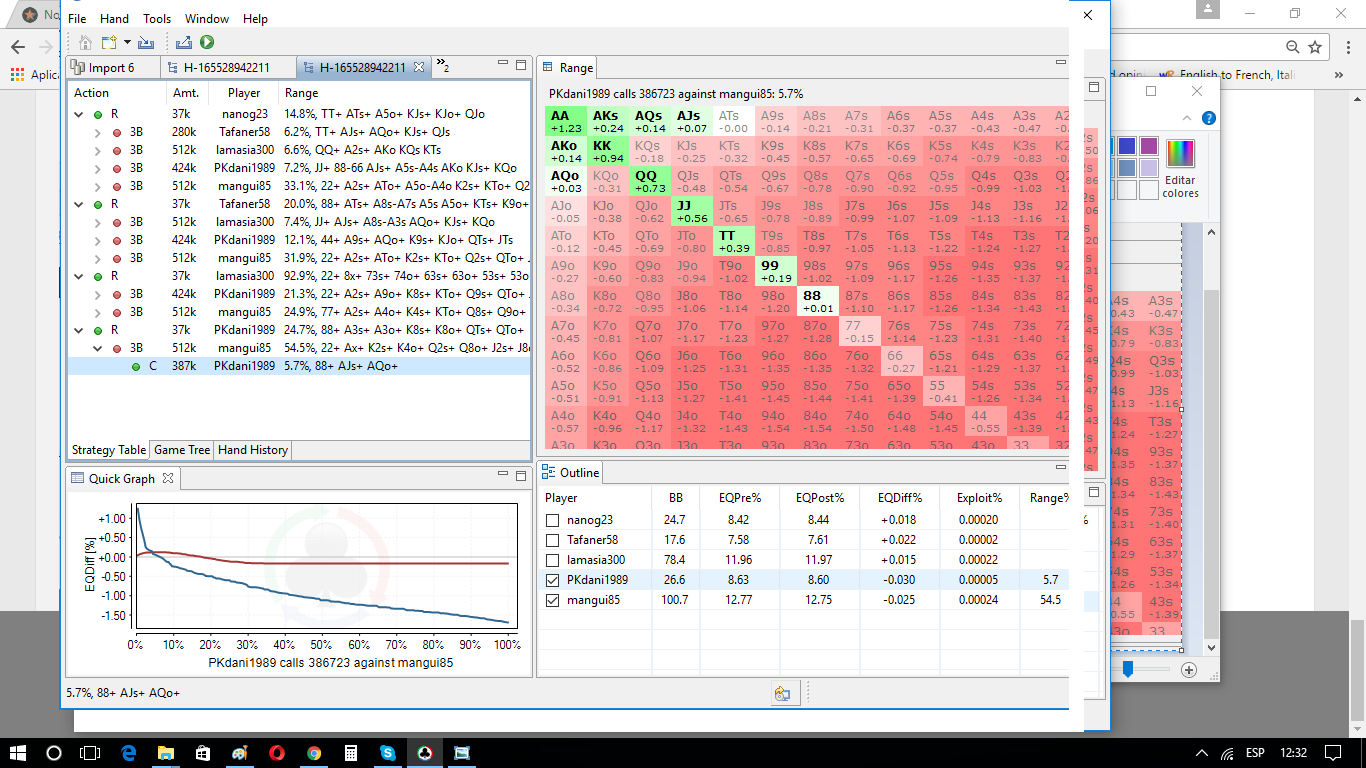Click the green Run play button
This screenshot has width=1366, height=768.
tap(207, 42)
